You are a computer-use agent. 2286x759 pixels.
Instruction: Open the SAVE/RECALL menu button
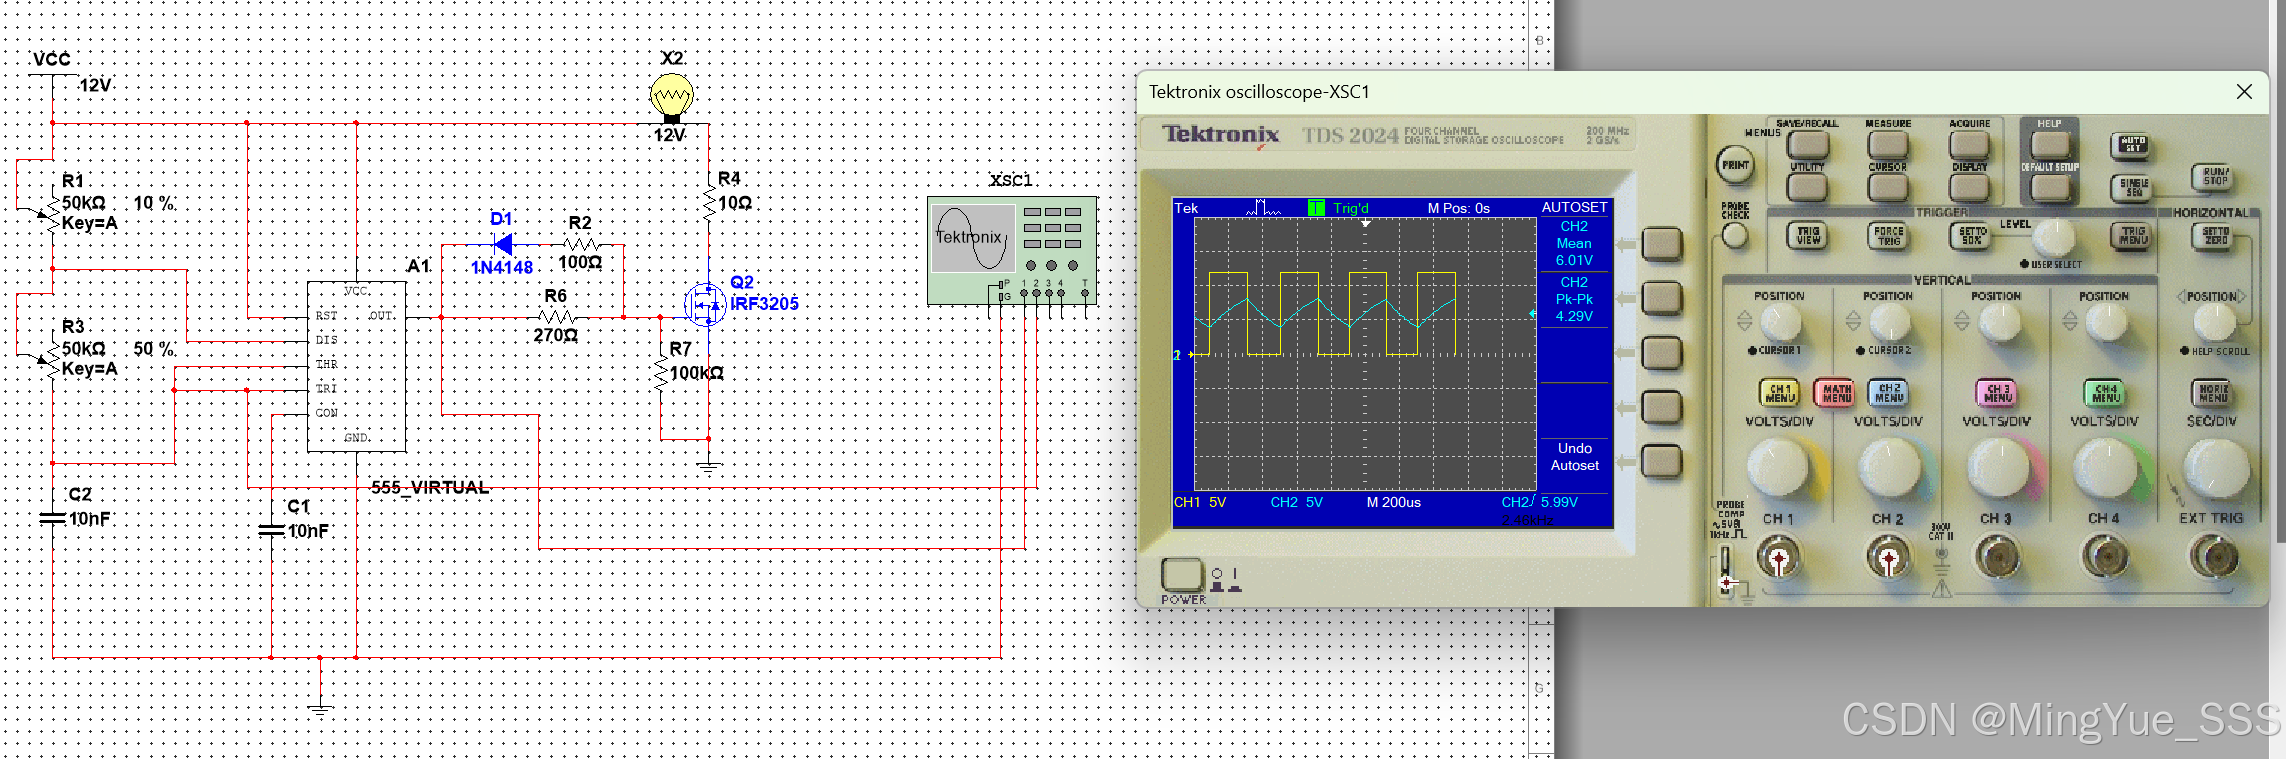click(1806, 144)
